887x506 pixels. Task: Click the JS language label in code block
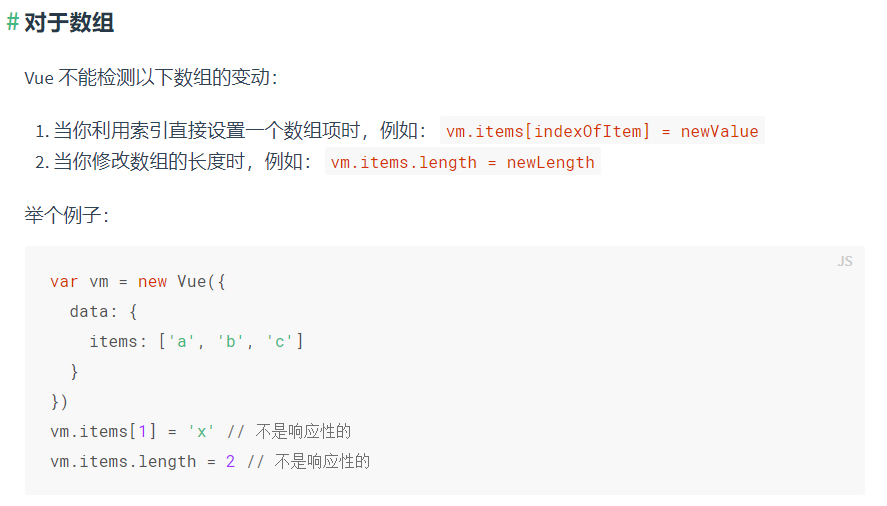pos(845,261)
